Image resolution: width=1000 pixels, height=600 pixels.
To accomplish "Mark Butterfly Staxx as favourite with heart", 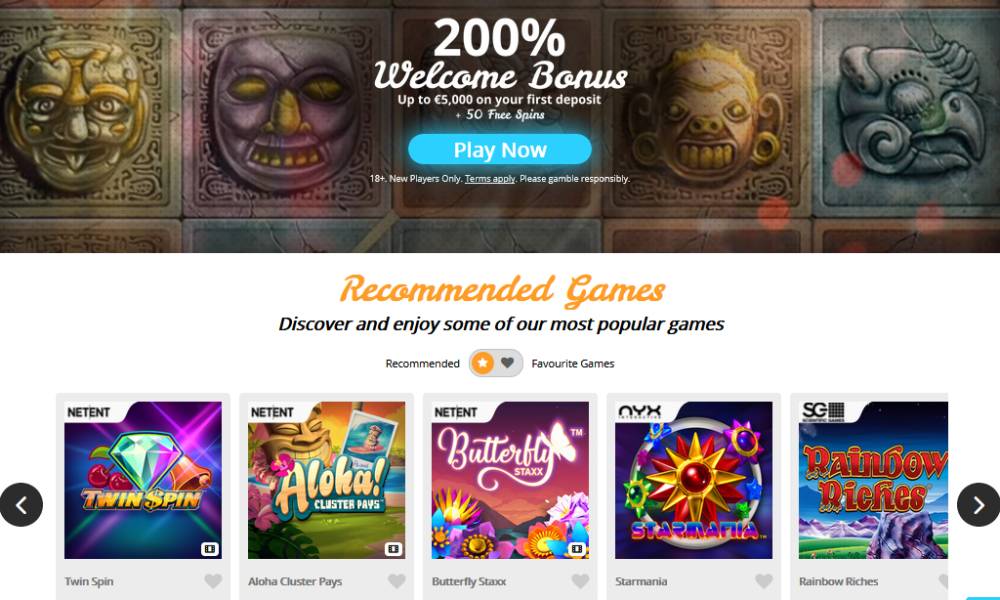I will click(580, 581).
